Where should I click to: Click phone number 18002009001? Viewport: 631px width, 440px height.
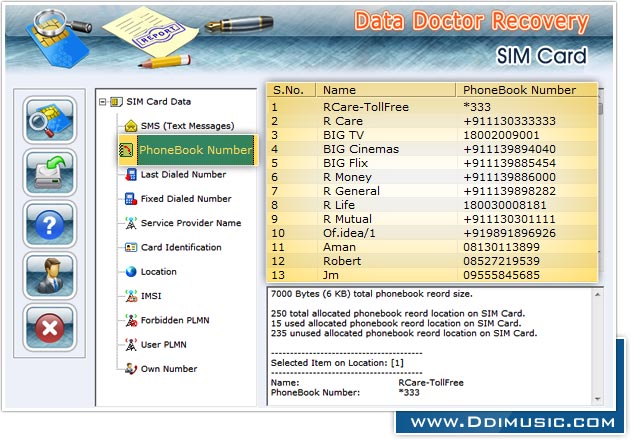tap(501, 135)
